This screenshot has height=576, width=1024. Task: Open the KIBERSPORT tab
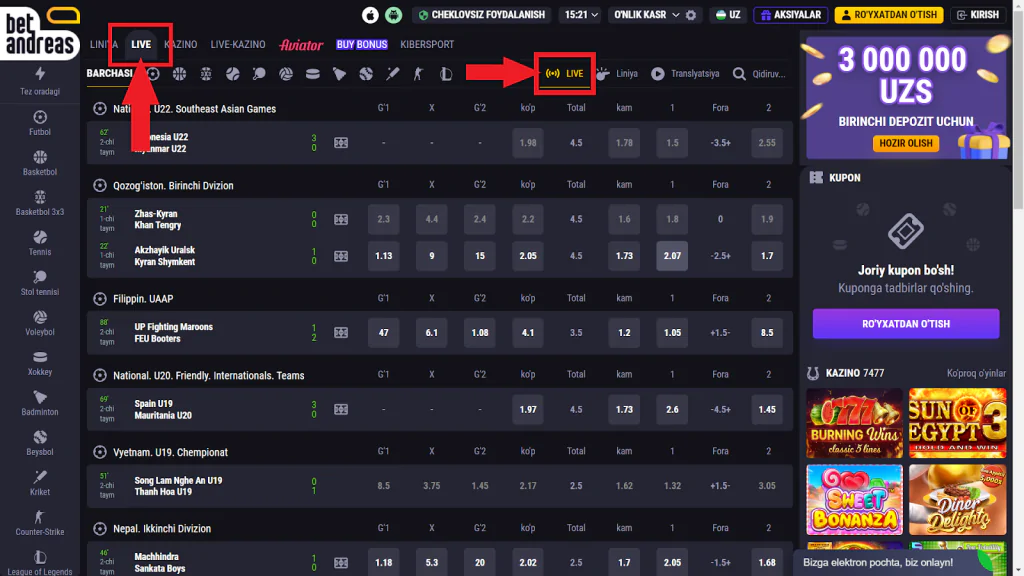426,45
